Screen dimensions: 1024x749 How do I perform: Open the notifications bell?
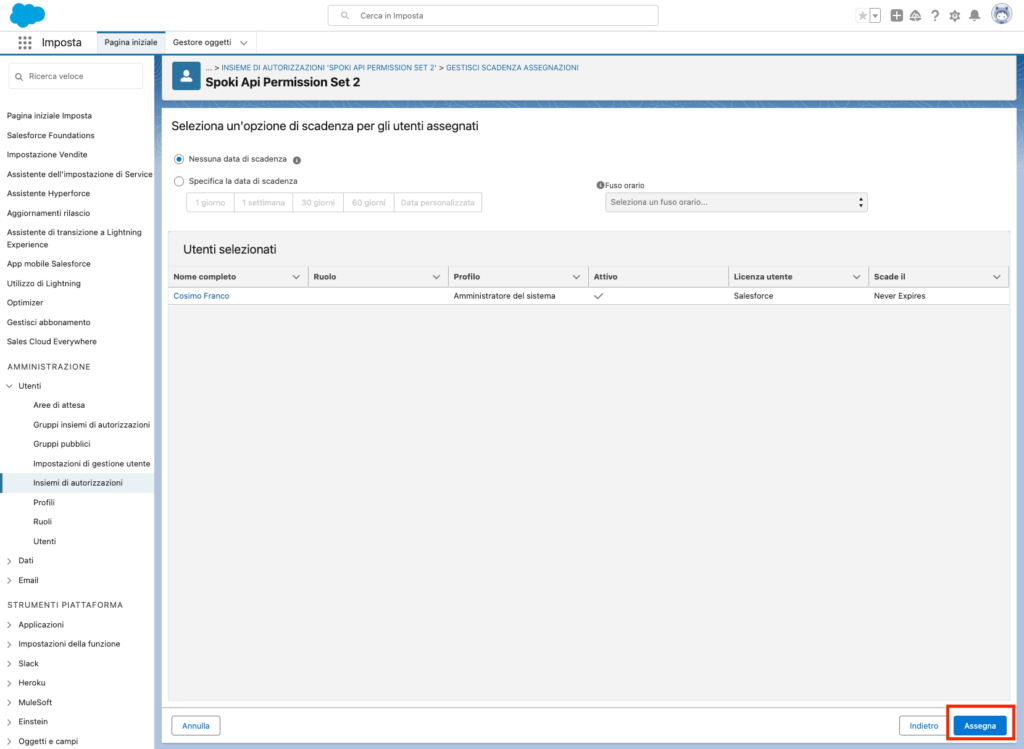(x=974, y=16)
